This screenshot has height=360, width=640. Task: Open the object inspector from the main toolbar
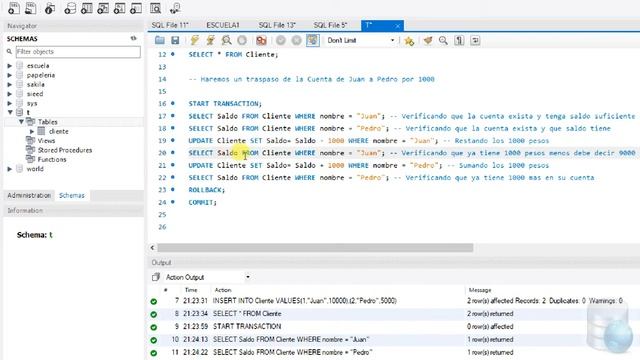[x=50, y=8]
